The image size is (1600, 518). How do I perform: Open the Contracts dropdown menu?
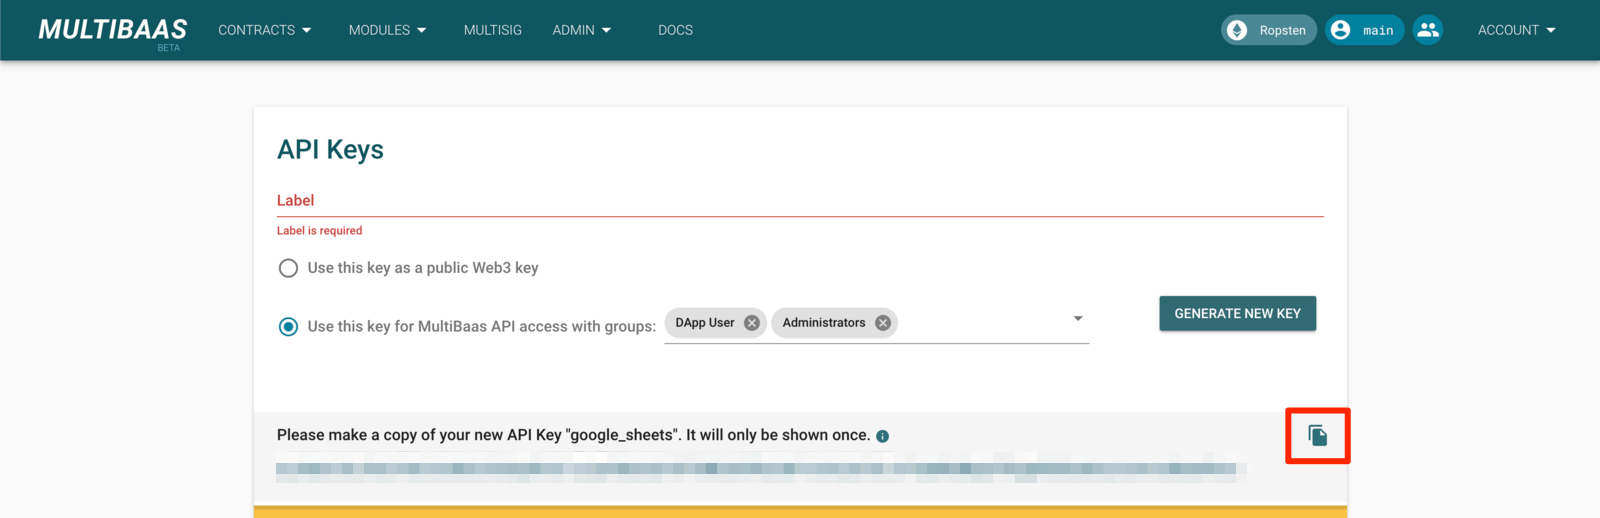click(x=265, y=30)
